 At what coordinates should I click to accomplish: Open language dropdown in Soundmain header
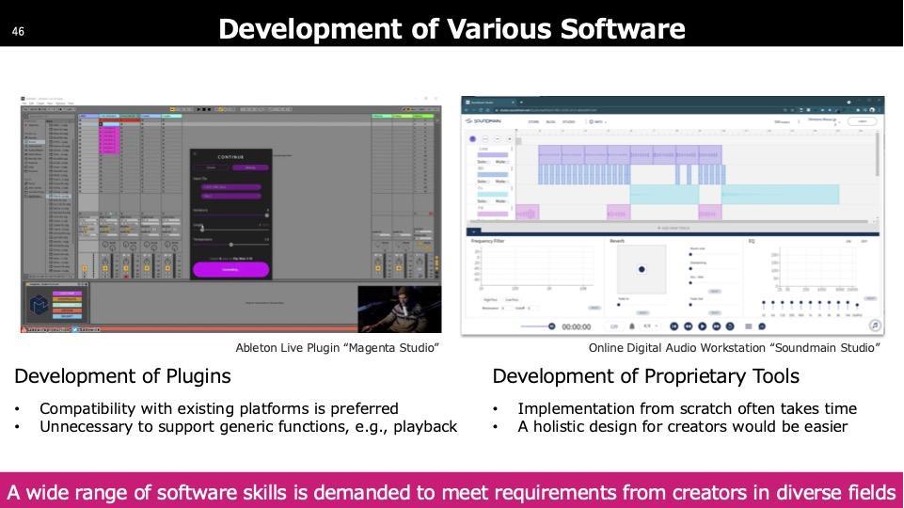pos(597,122)
